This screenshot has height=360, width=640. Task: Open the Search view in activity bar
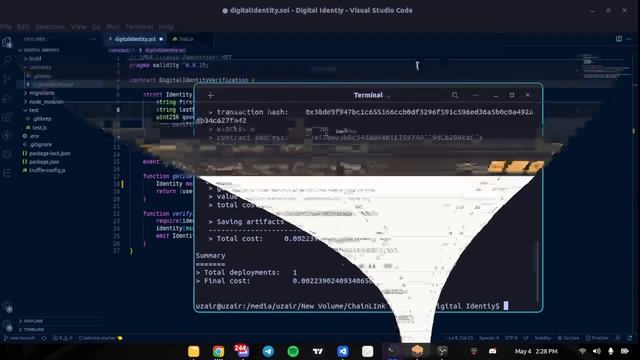click(x=7, y=60)
